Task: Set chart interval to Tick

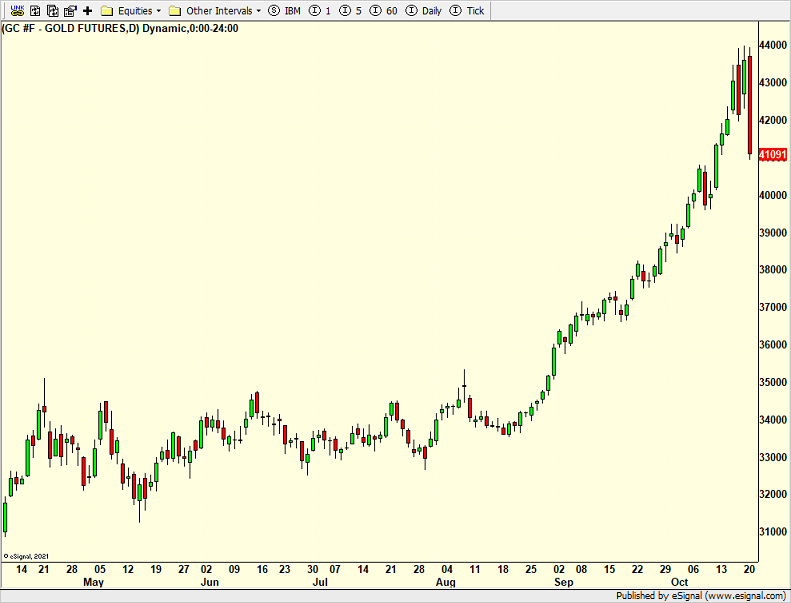Action: pyautogui.click(x=468, y=10)
